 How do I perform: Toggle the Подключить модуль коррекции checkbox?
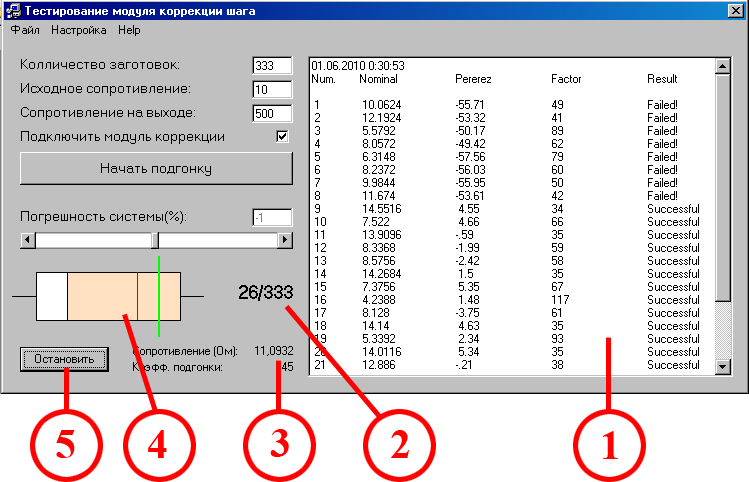[x=282, y=137]
